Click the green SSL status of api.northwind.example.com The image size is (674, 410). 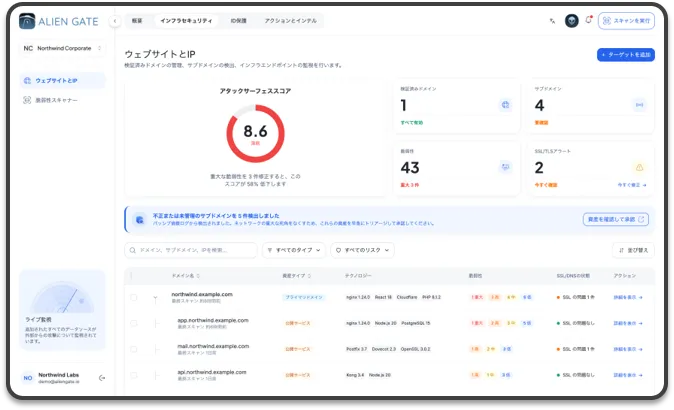click(x=576, y=375)
